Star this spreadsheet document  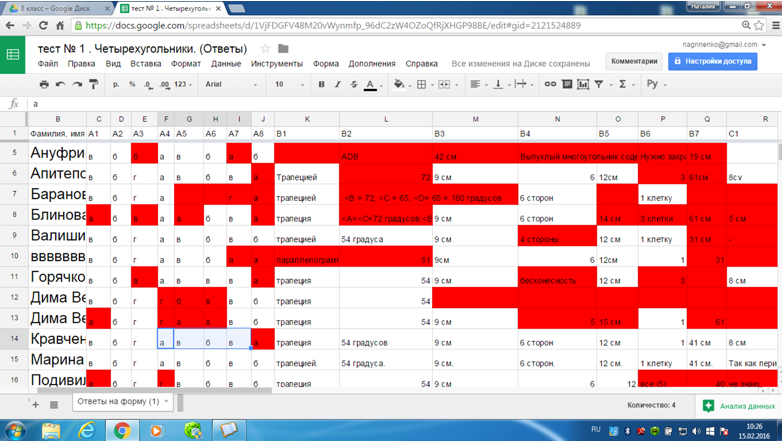265,48
